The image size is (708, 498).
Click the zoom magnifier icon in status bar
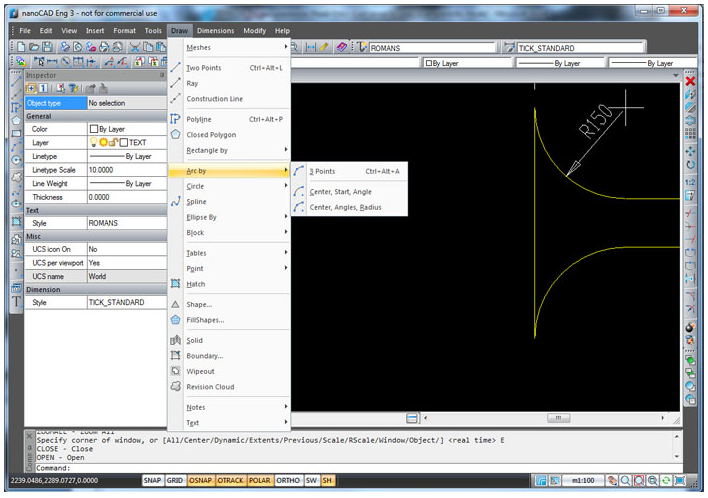[x=625, y=480]
